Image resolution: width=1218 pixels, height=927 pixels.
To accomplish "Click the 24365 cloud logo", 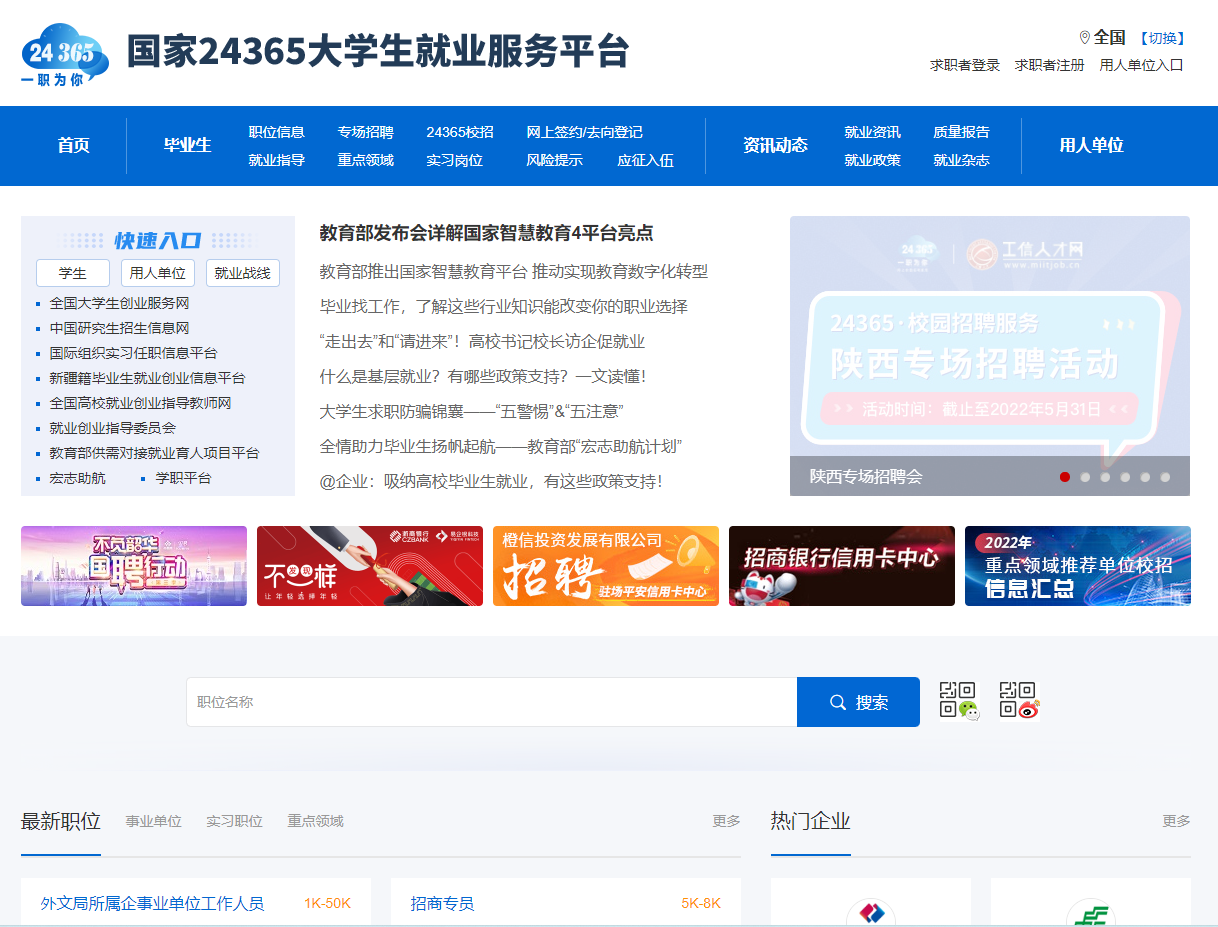I will (65, 54).
